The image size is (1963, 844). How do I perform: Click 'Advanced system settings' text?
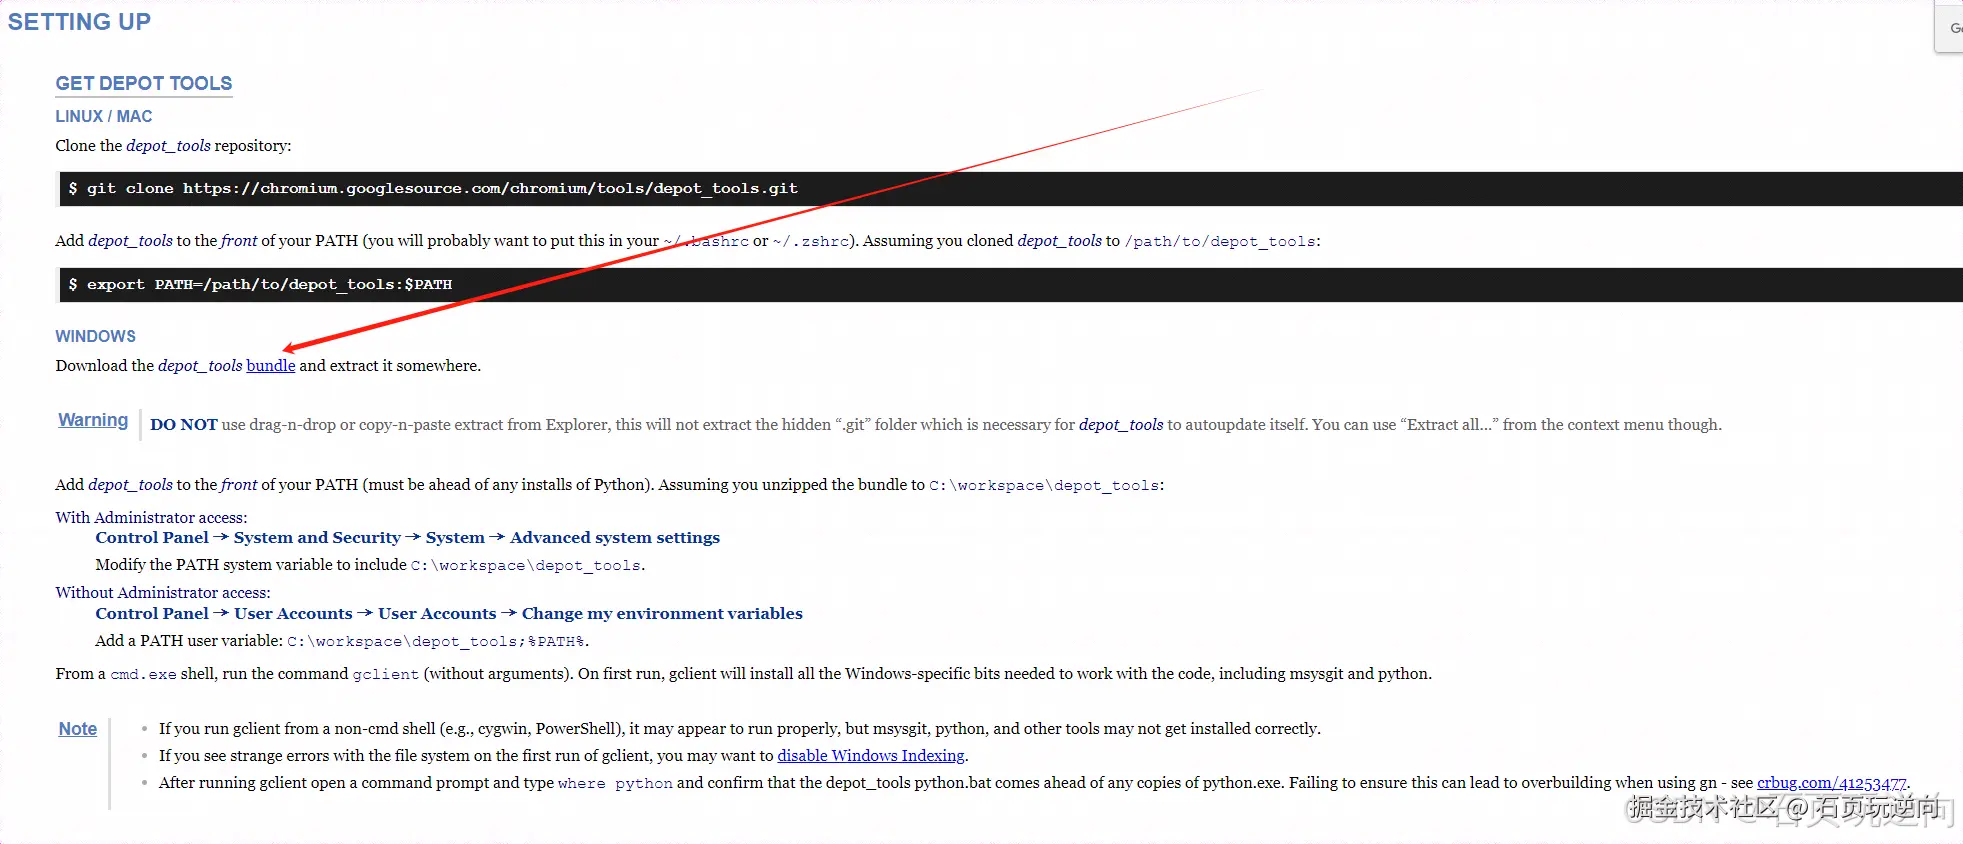pos(615,538)
